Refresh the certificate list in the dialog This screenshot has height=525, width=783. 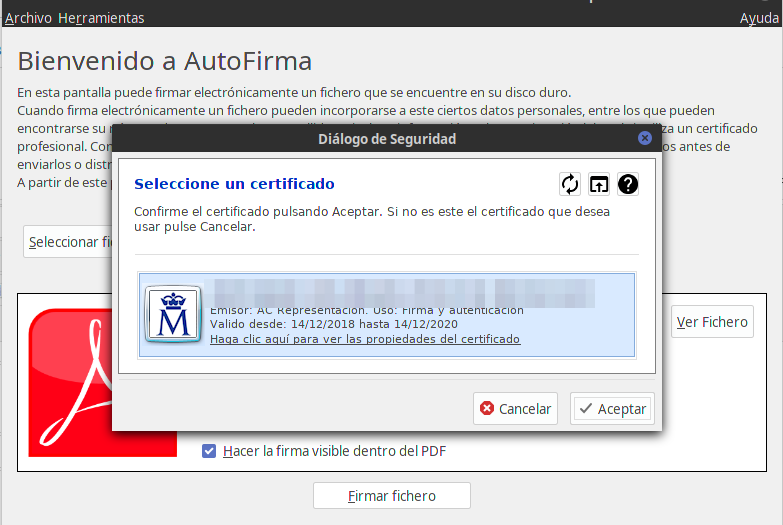pos(570,184)
